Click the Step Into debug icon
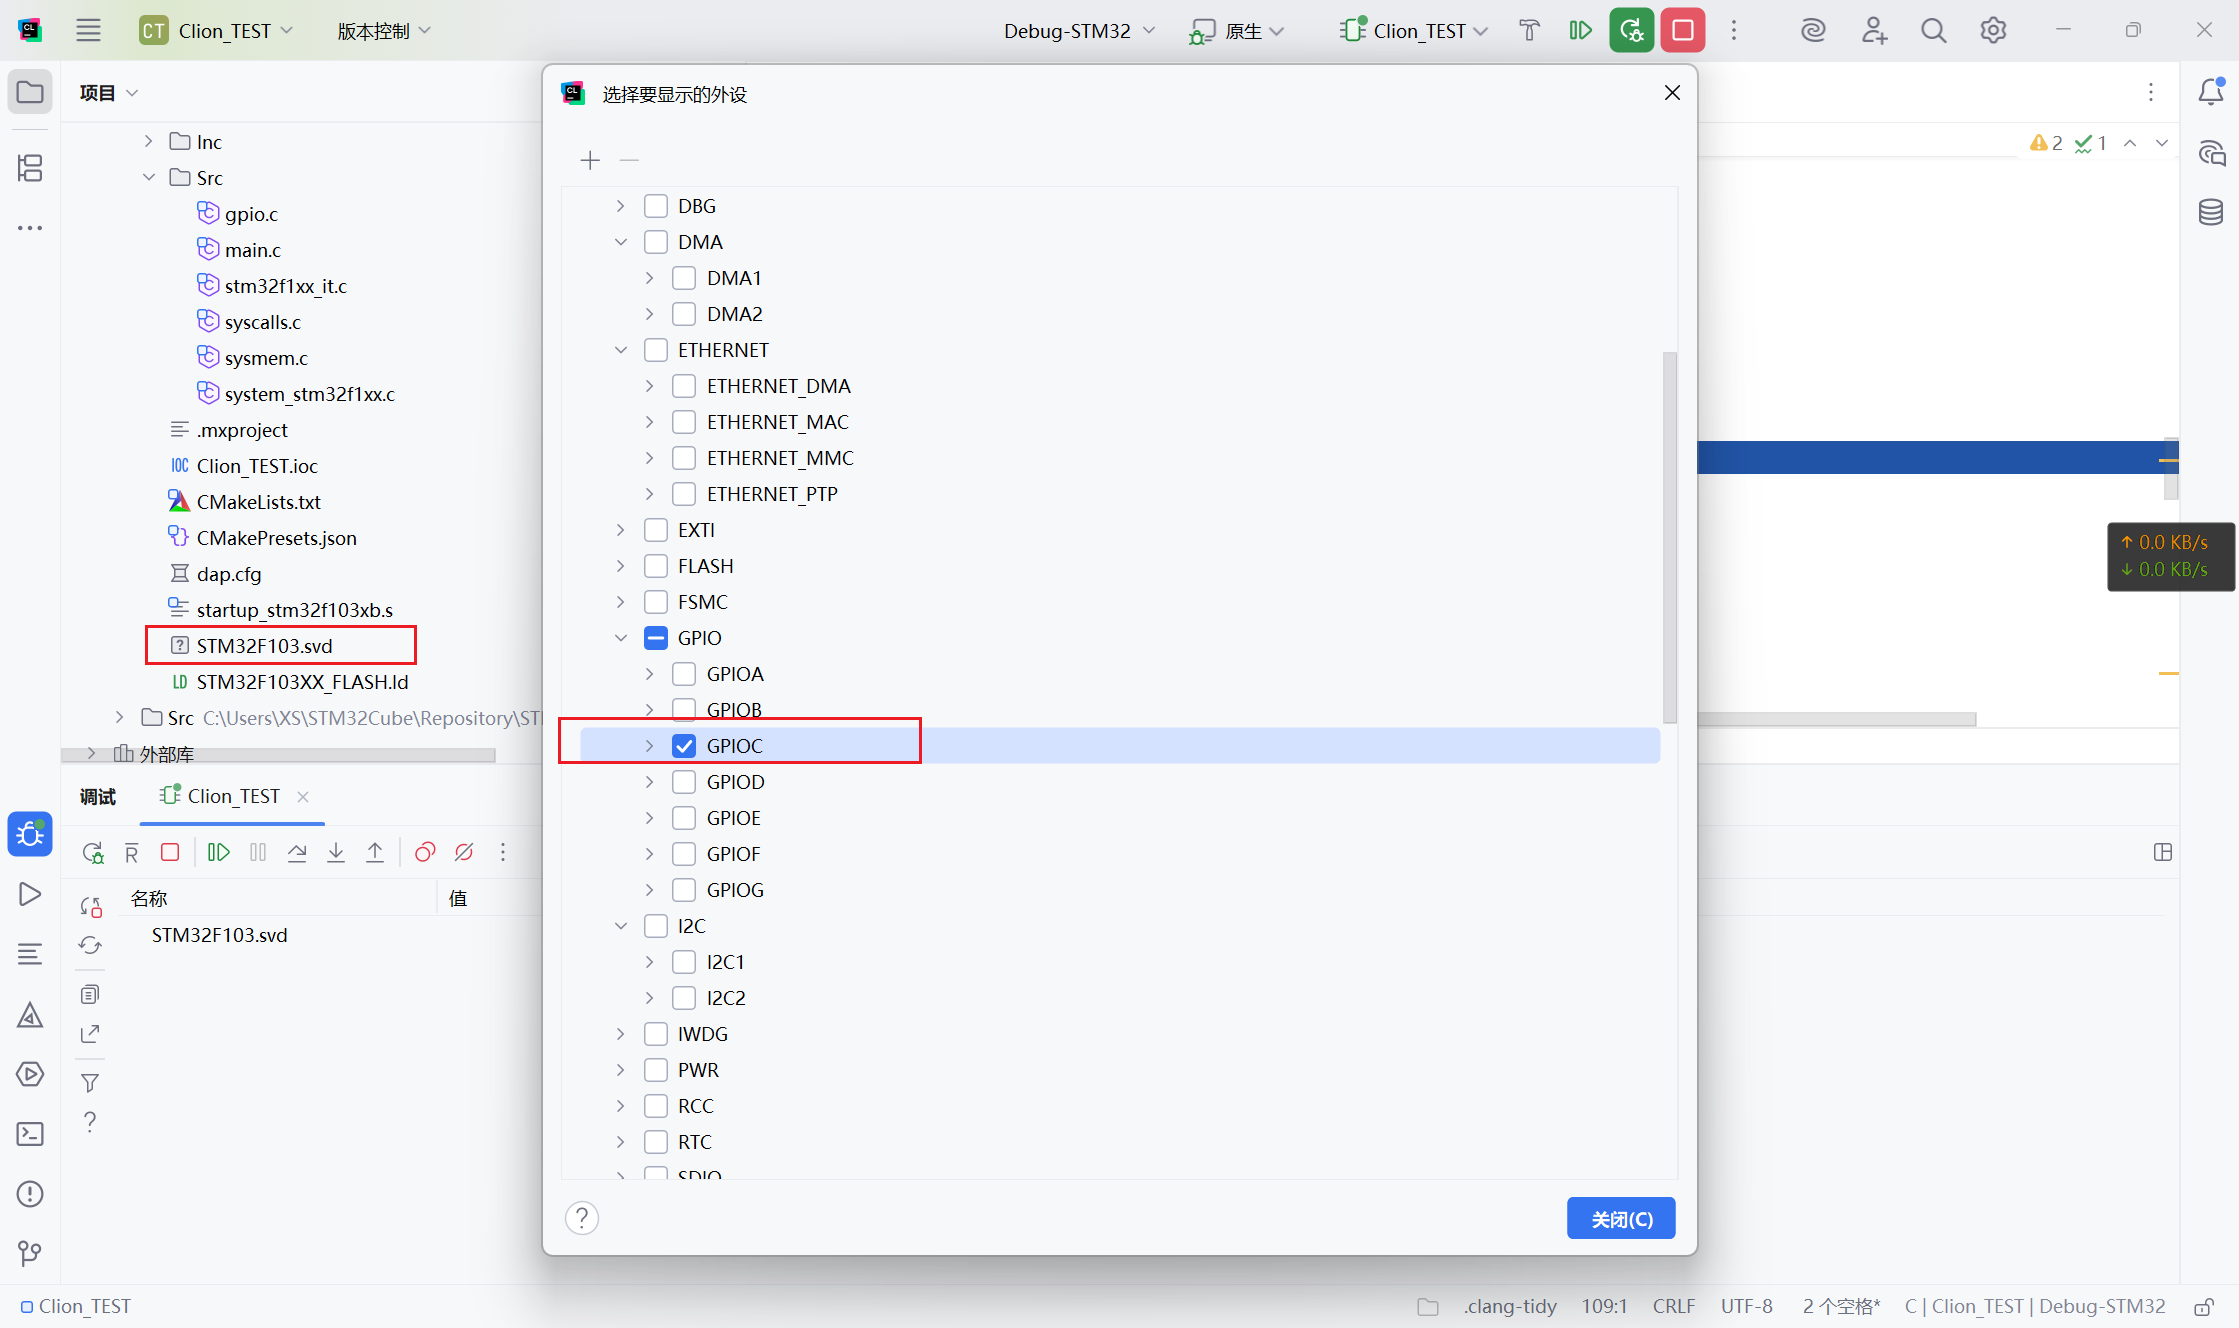 [x=336, y=852]
